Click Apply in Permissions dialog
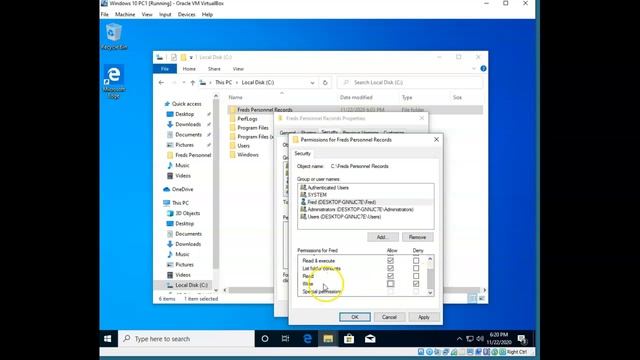The height and width of the screenshot is (360, 640). [x=424, y=317]
